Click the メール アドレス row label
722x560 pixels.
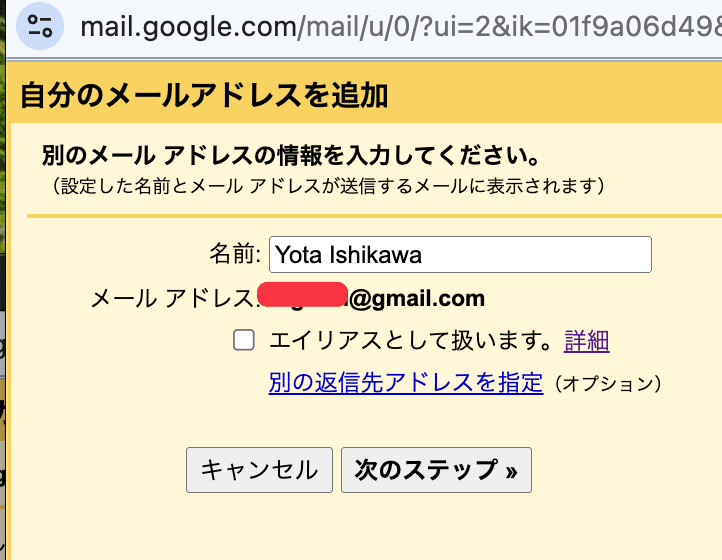click(x=172, y=298)
